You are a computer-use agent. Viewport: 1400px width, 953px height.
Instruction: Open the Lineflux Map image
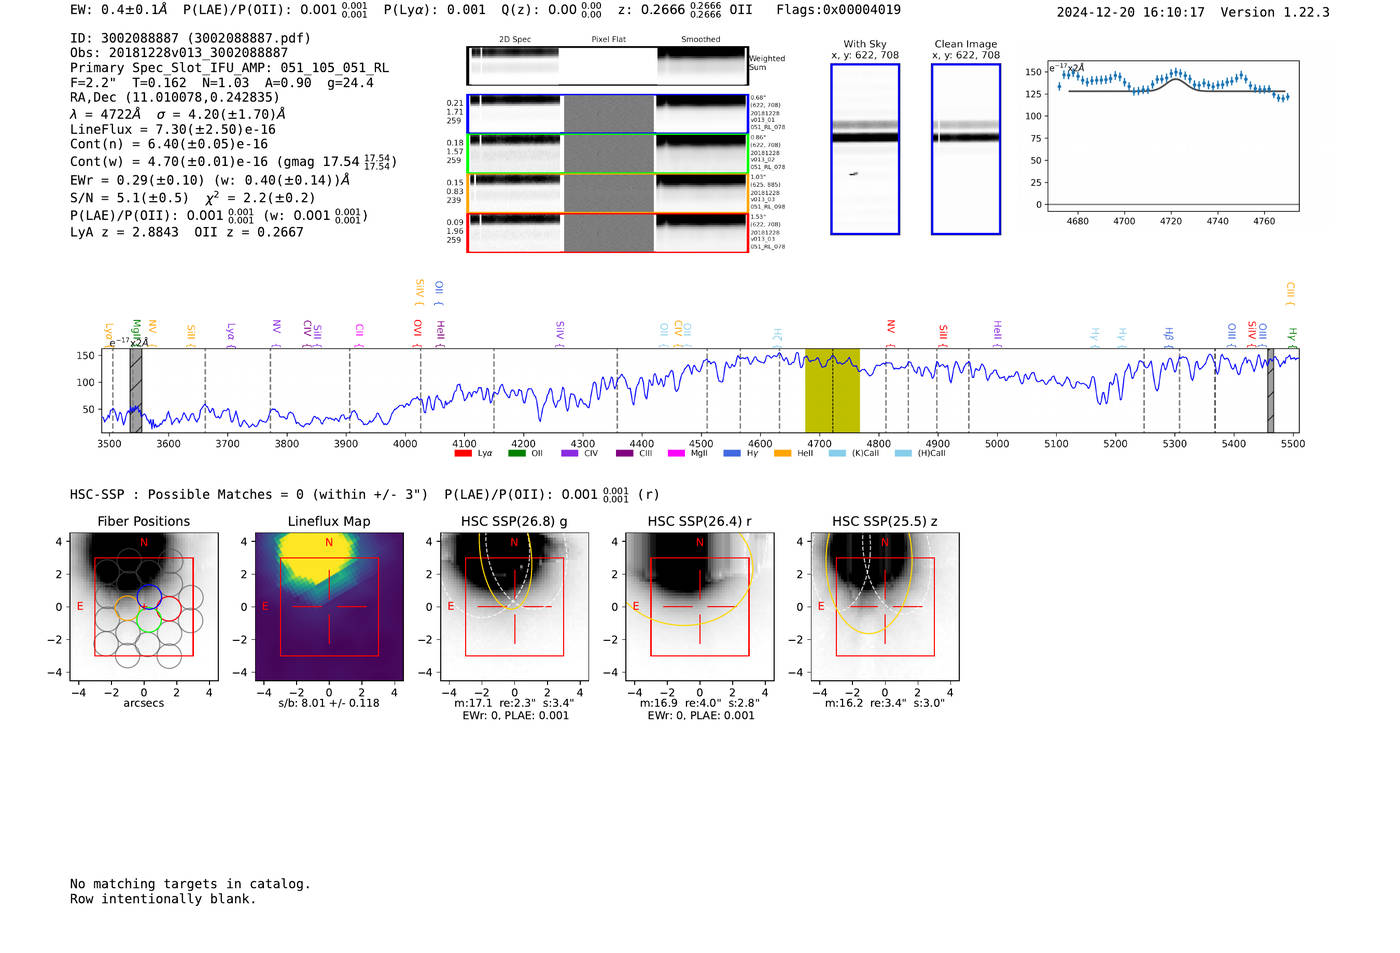pyautogui.click(x=329, y=607)
